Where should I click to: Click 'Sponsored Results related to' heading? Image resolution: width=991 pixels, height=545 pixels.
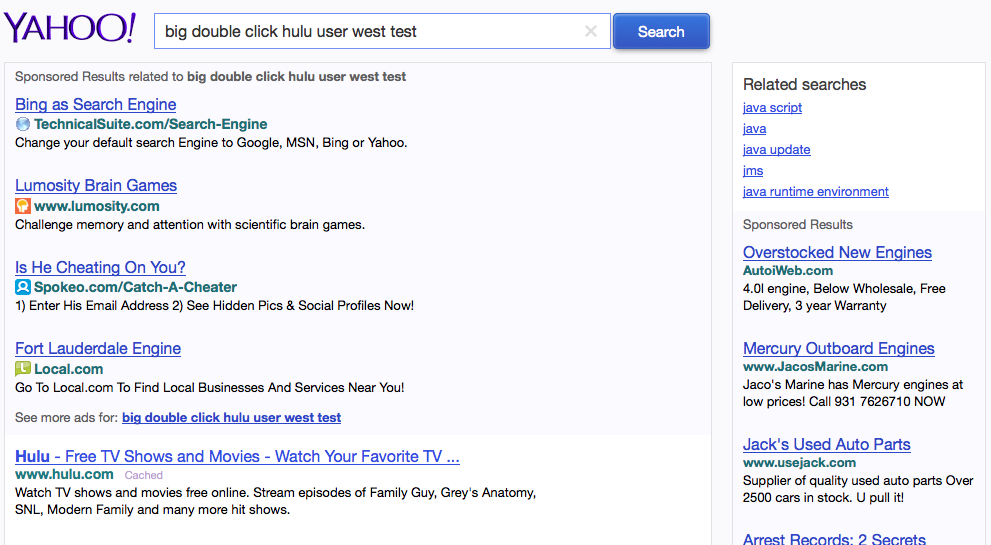pos(210,77)
